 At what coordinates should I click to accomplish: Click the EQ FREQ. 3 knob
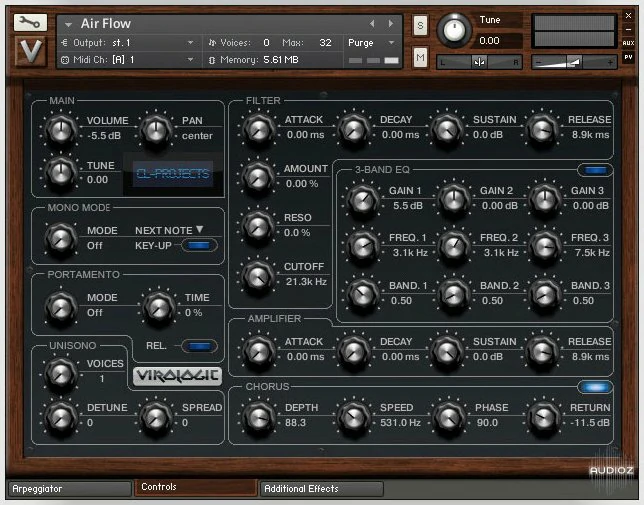[545, 247]
